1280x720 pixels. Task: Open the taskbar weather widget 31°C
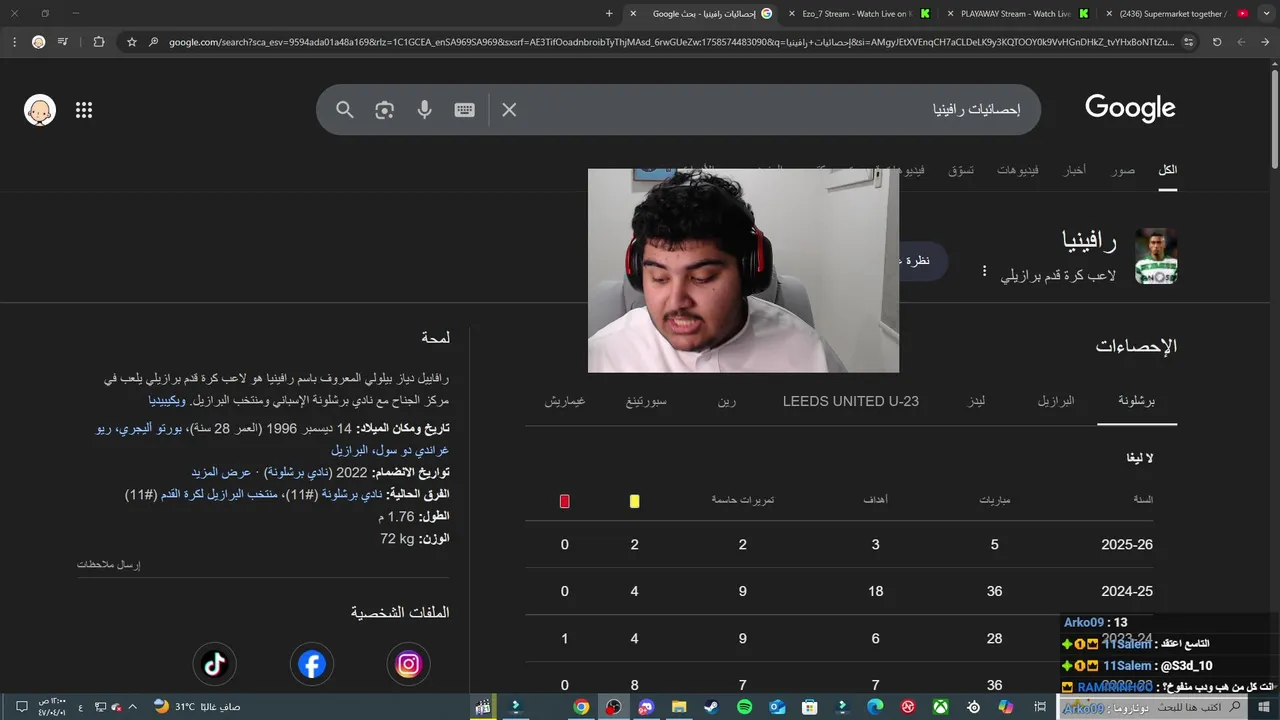coord(197,707)
